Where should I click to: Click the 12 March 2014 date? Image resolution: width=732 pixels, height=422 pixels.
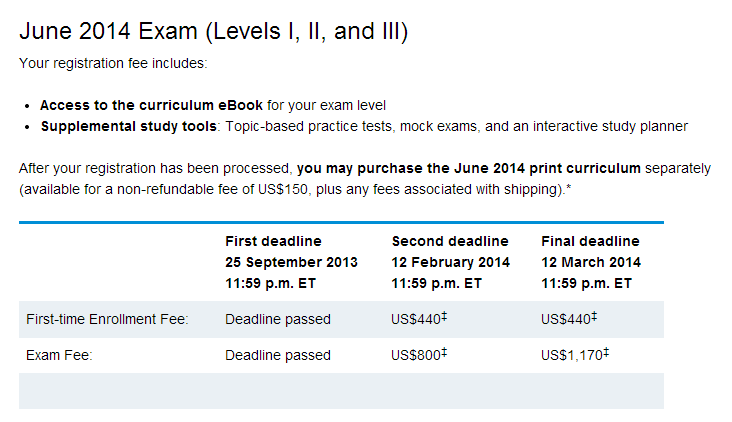pos(591,262)
